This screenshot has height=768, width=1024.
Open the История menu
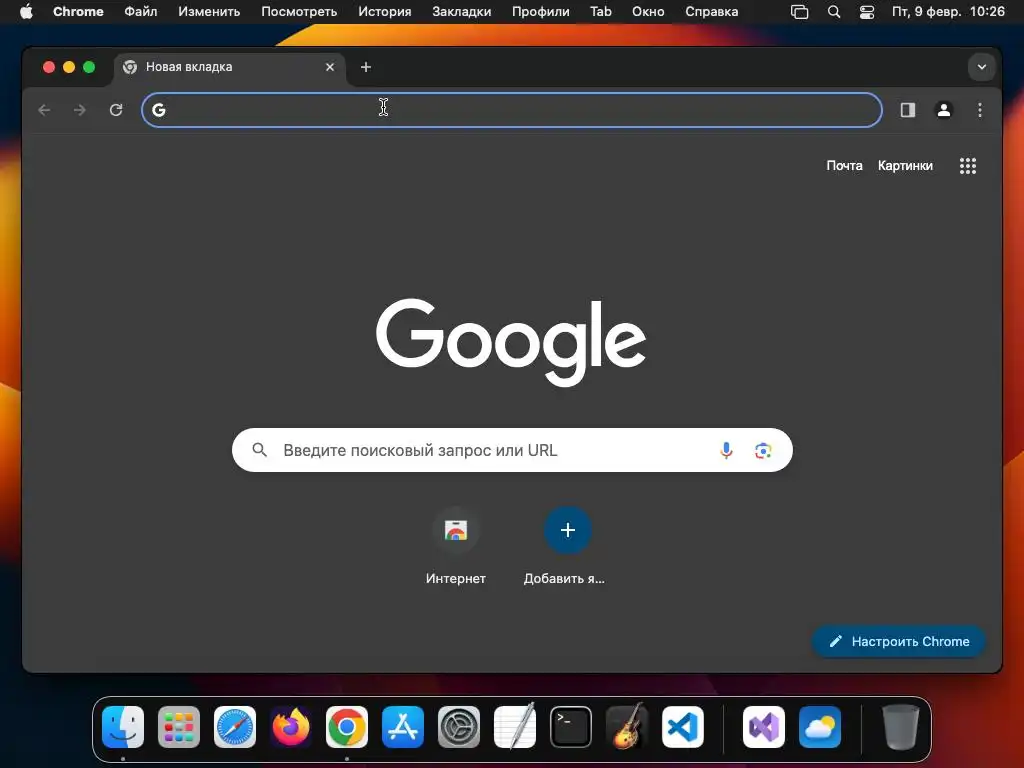click(x=385, y=12)
